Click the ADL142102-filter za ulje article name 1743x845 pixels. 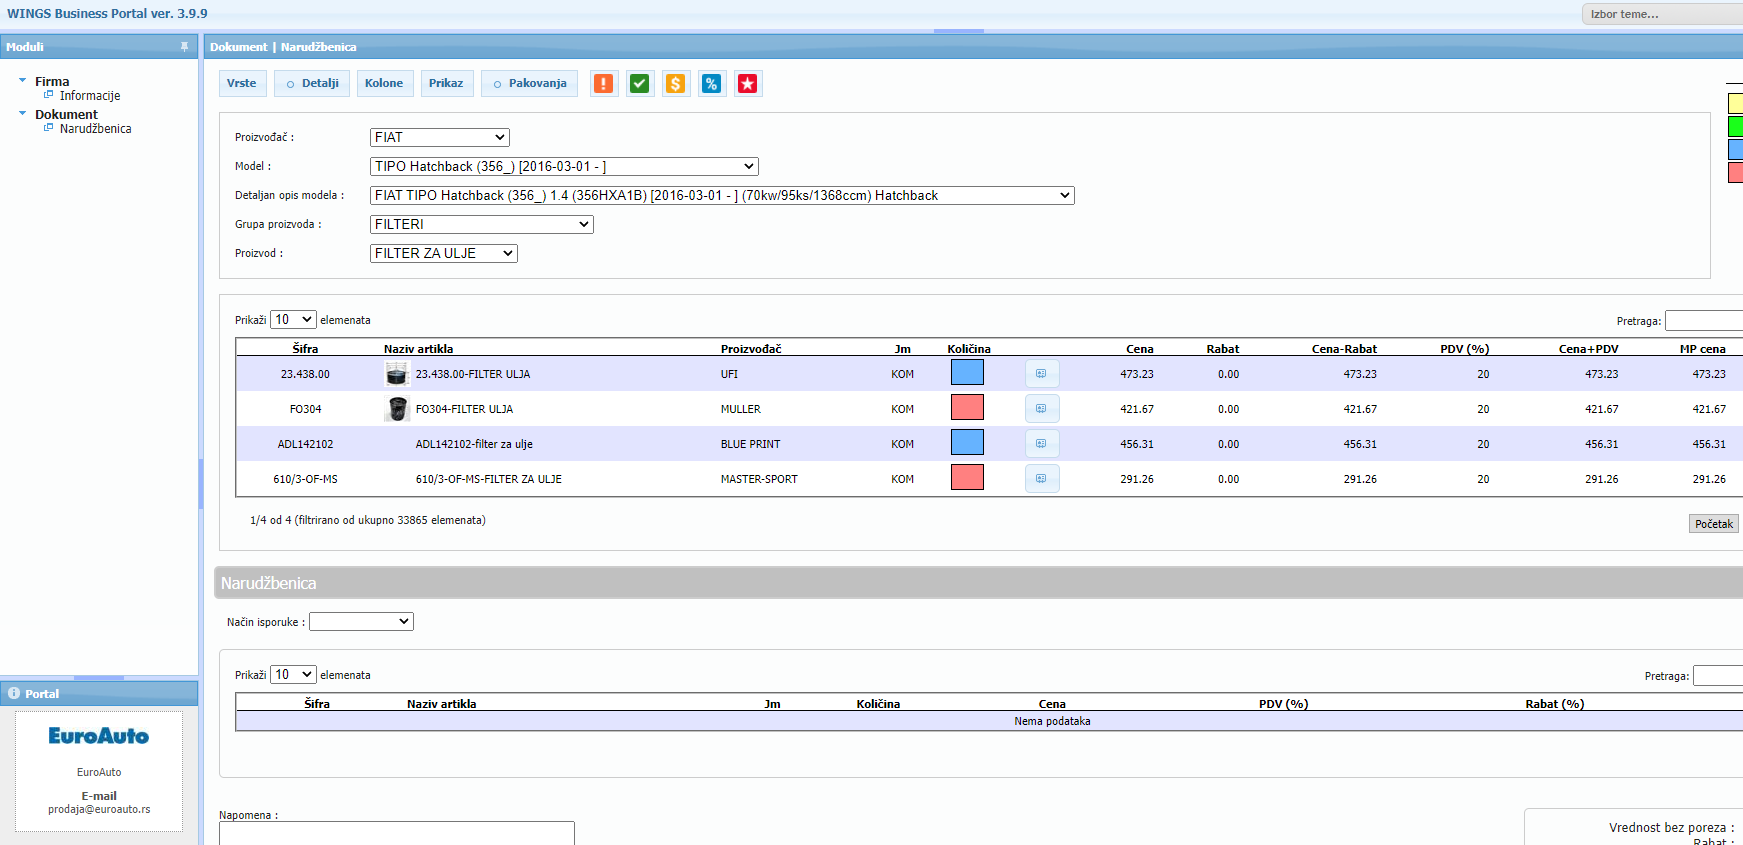click(474, 444)
